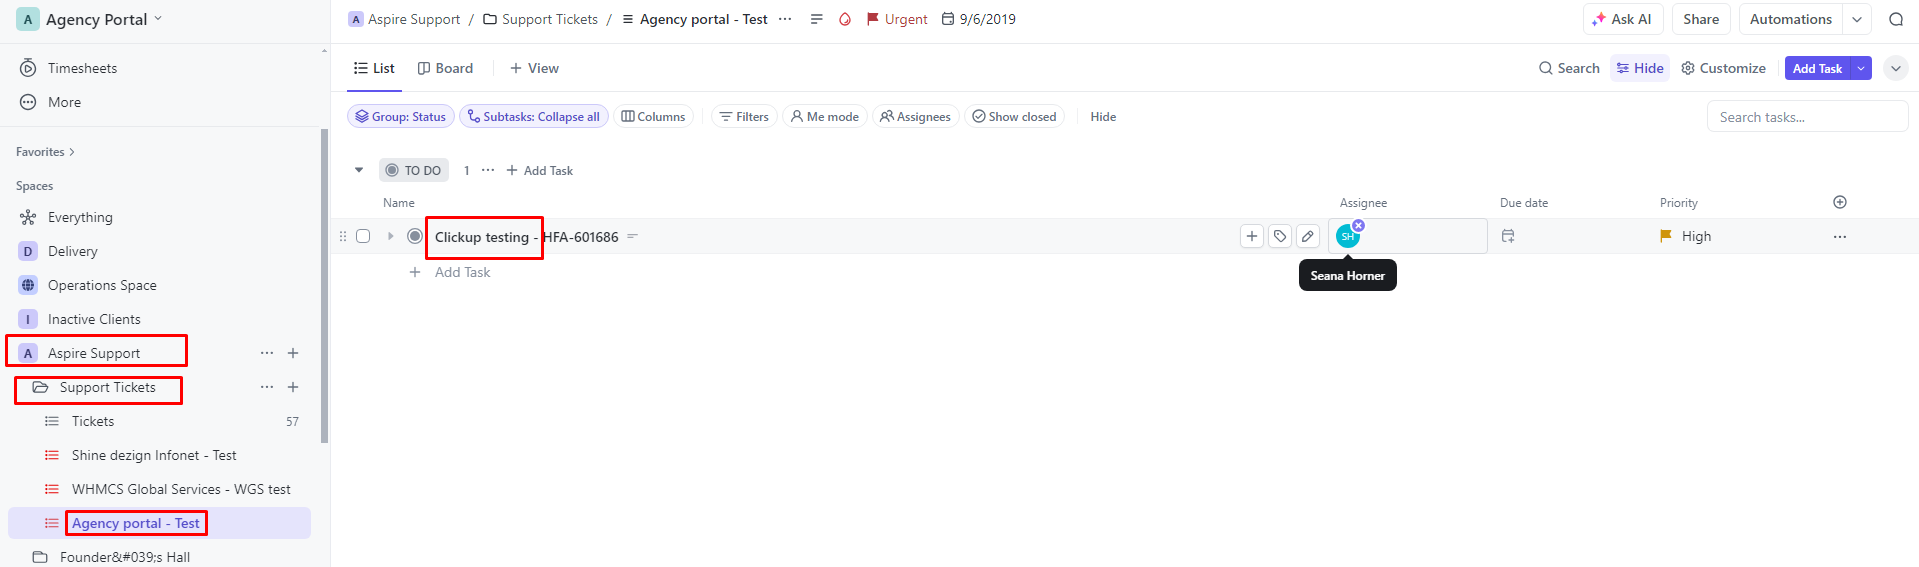This screenshot has height=567, width=1919.
Task: Toggle Me mode
Action: point(825,117)
